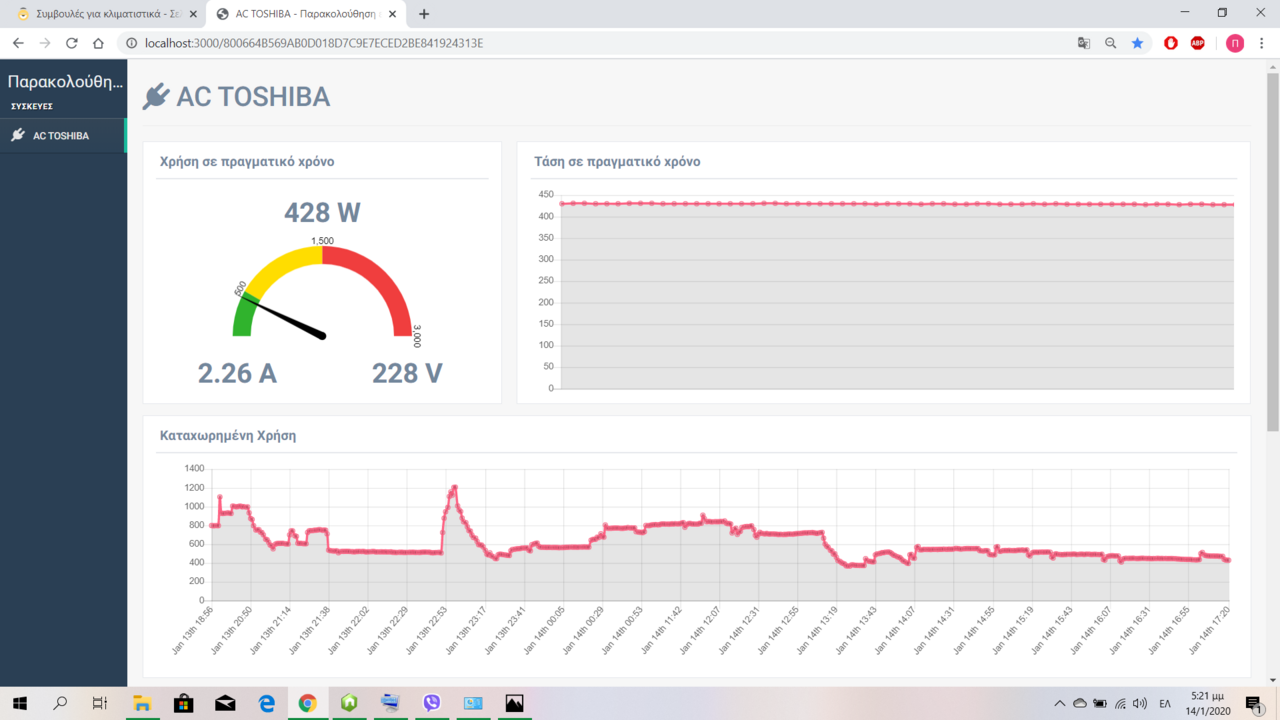1280x720 pixels.
Task: Open Task View on the taskbar
Action: (x=99, y=703)
